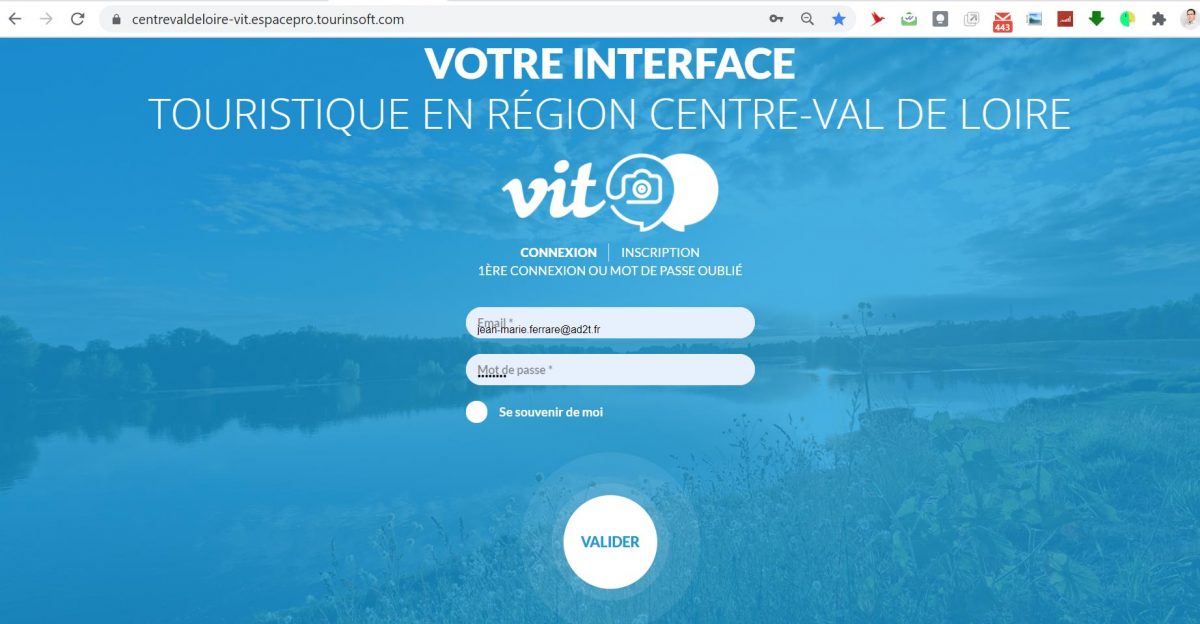This screenshot has height=624, width=1200.
Task: Open the Chrome profile avatar
Action: coord(1190,19)
